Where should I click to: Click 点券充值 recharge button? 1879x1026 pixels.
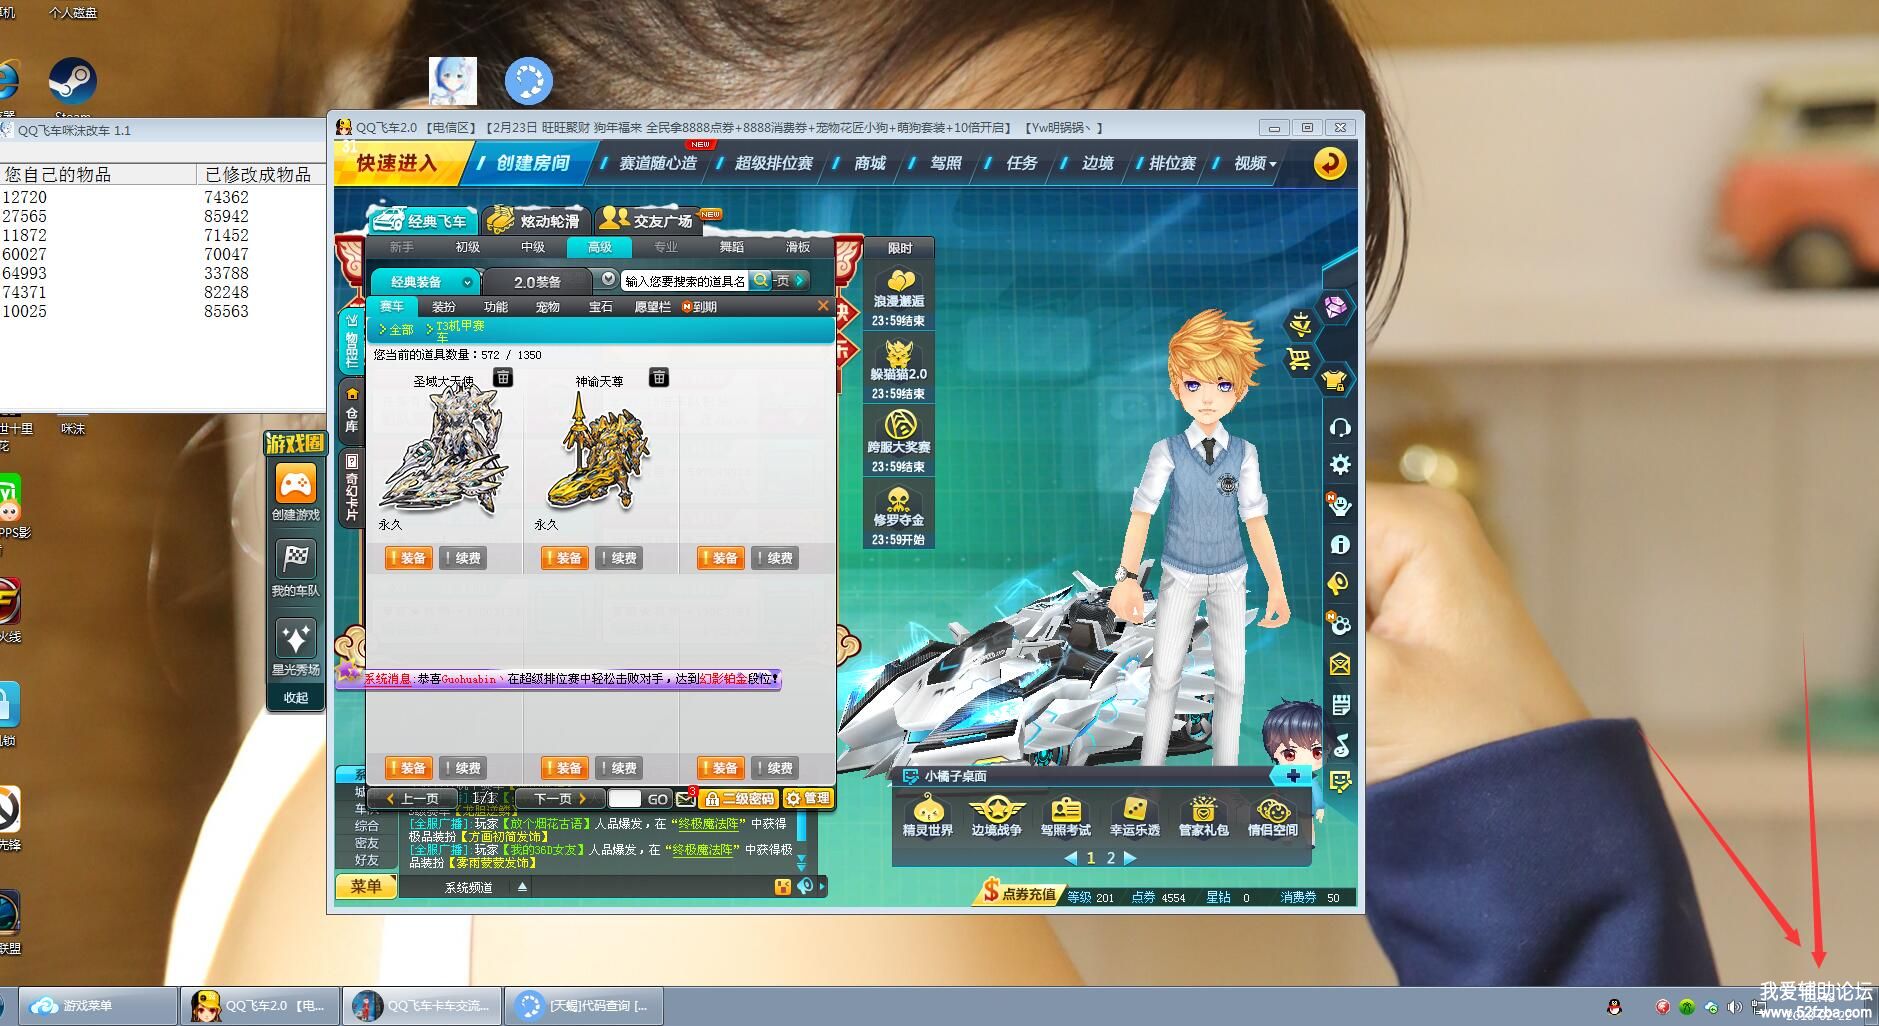pos(1019,893)
